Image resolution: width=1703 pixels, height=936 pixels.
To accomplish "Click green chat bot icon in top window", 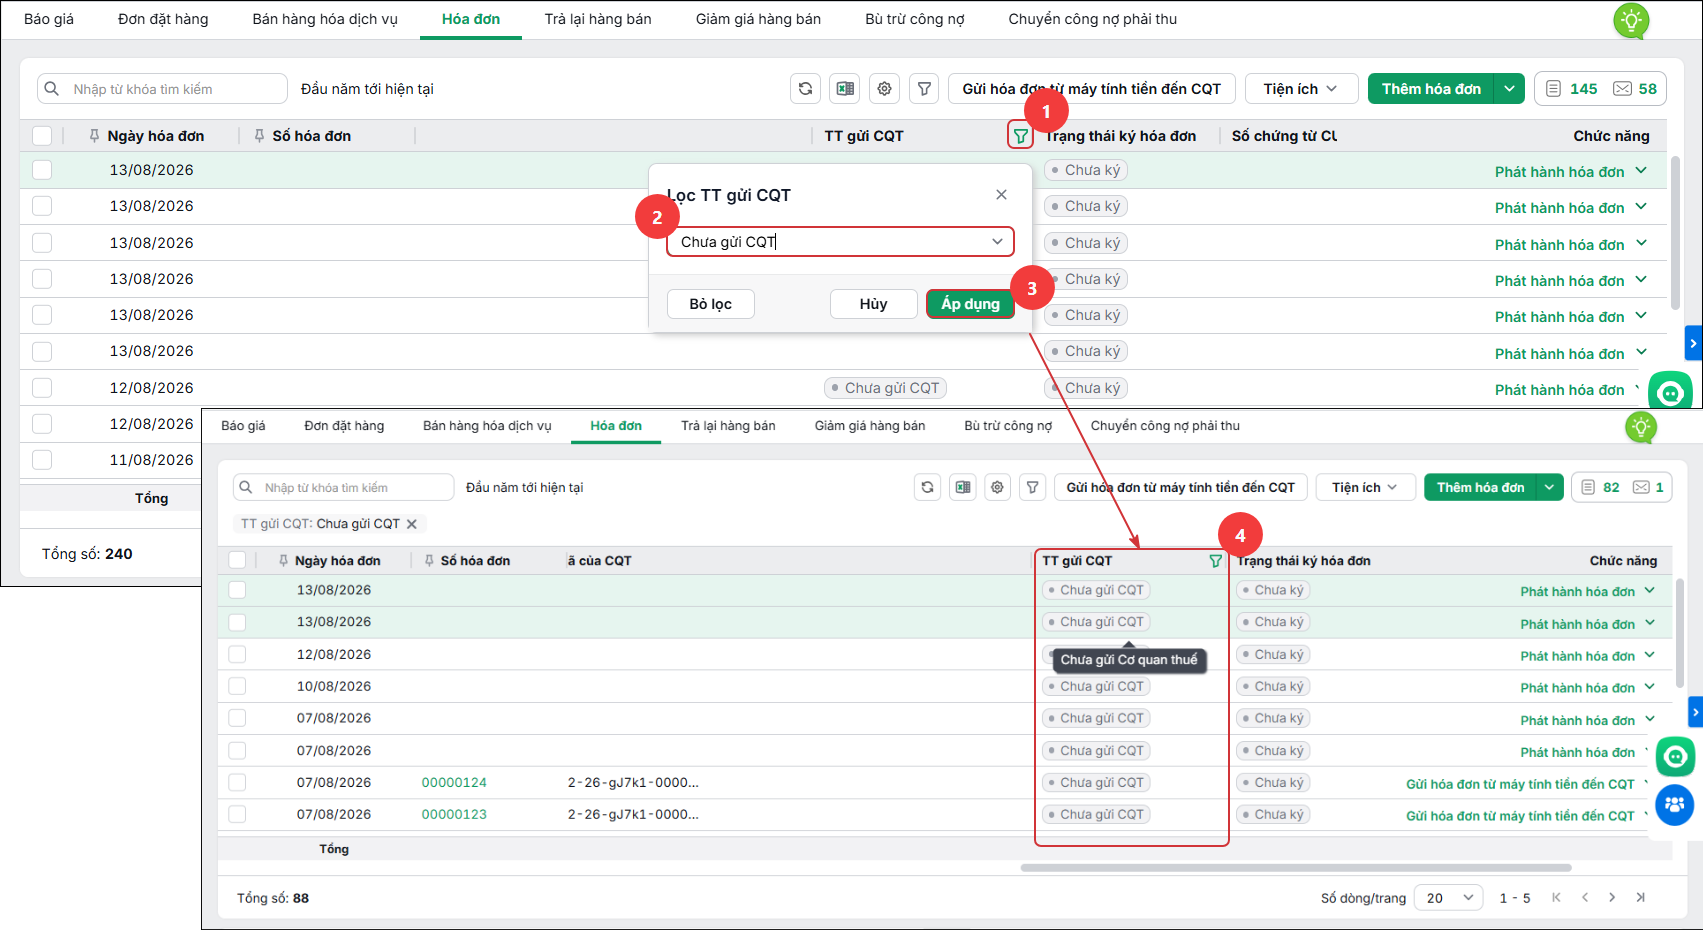I will pyautogui.click(x=1670, y=391).
